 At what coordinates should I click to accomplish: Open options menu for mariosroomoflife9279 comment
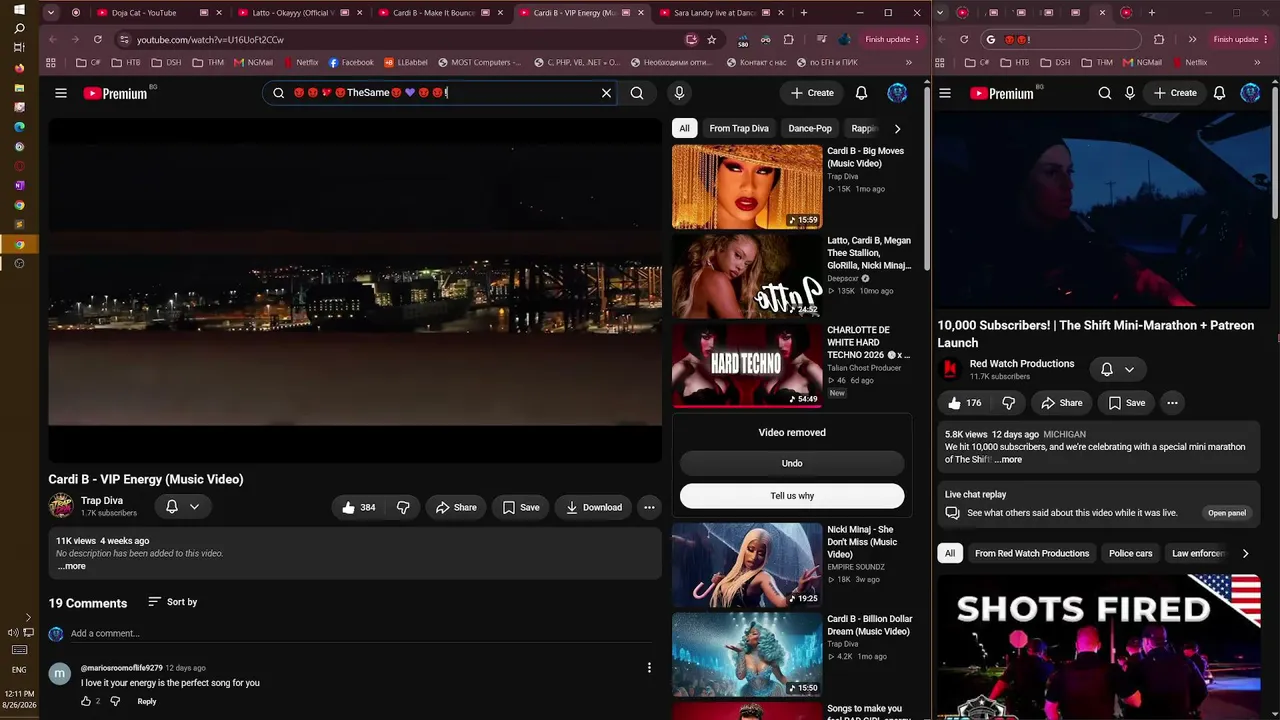[649, 668]
